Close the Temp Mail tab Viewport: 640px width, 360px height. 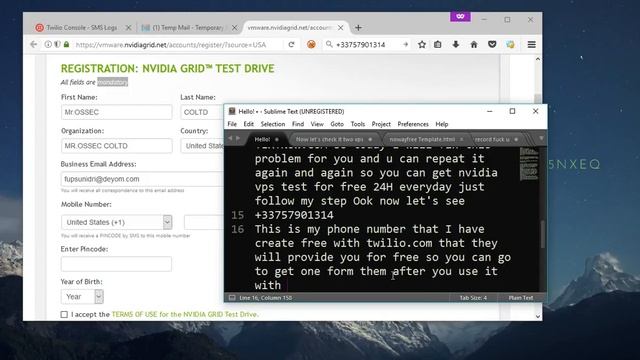234,28
